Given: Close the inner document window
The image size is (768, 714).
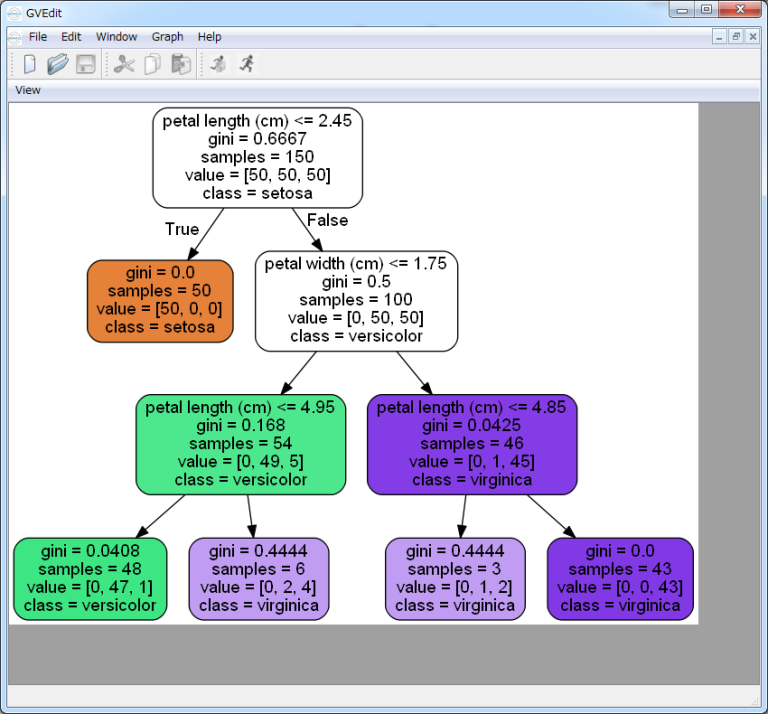Looking at the screenshot, I should tap(753, 37).
